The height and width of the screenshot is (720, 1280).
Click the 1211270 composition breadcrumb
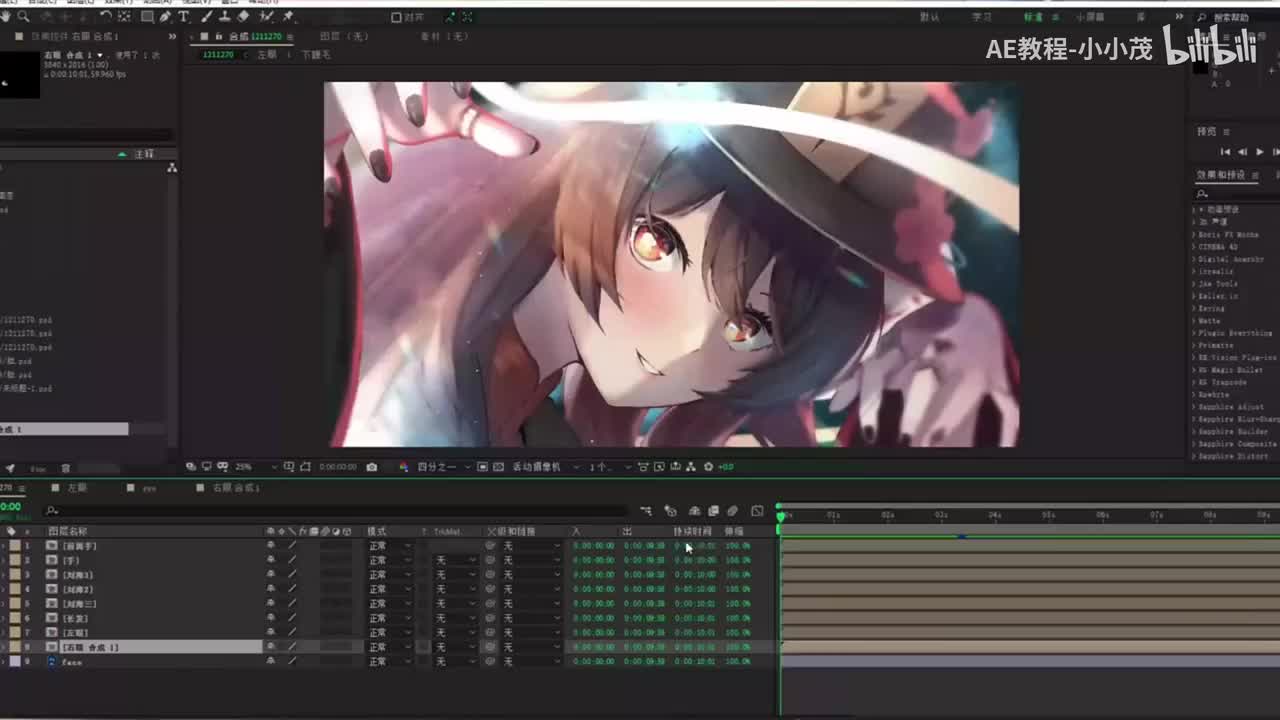point(218,54)
